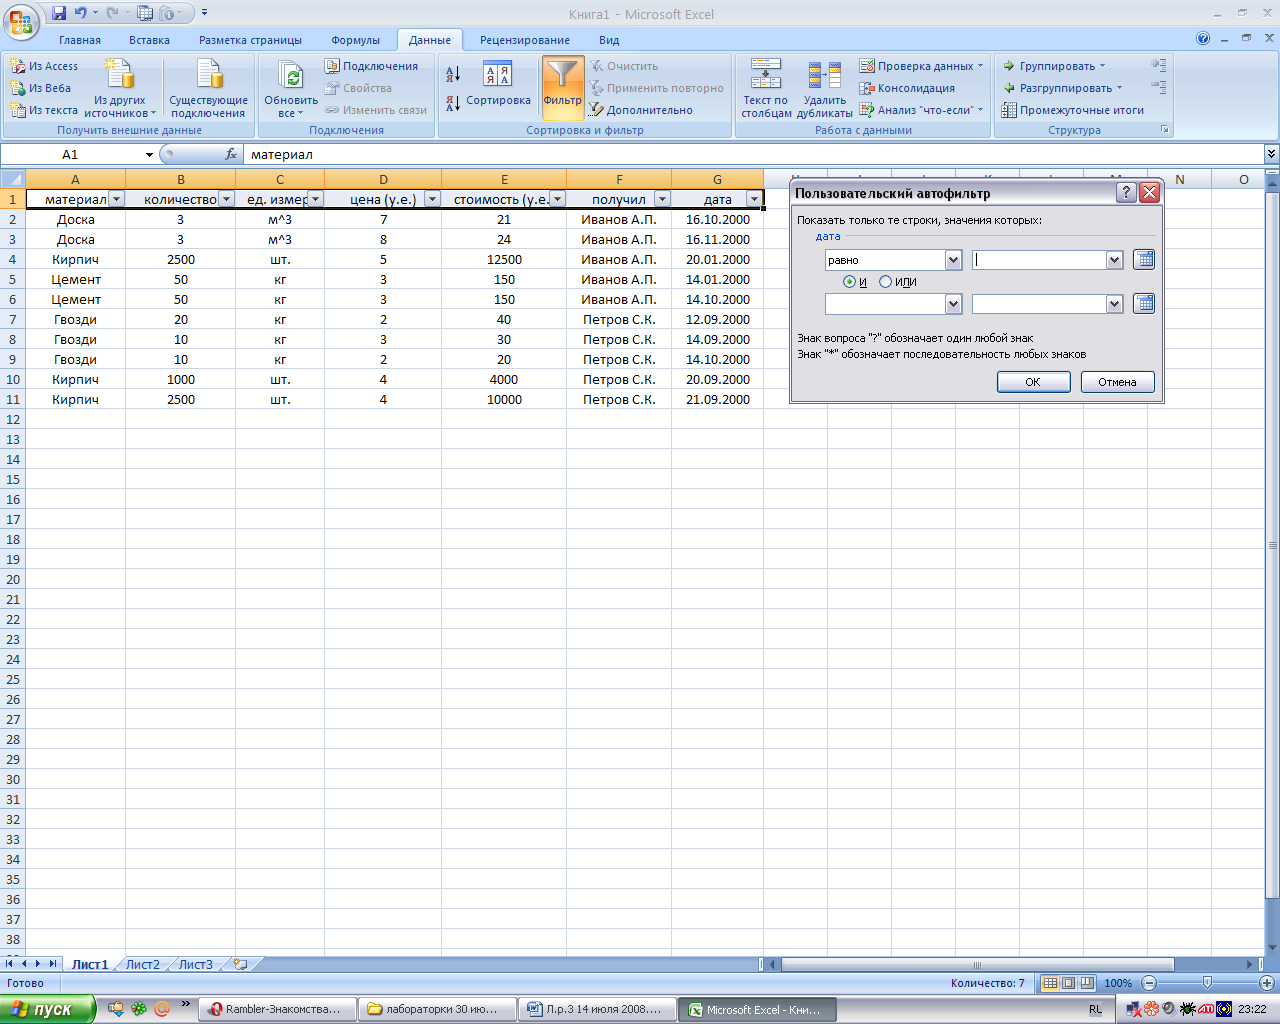This screenshot has width=1280, height=1024.
Task: Open Анализ "что-если" menu
Action: coord(921,110)
